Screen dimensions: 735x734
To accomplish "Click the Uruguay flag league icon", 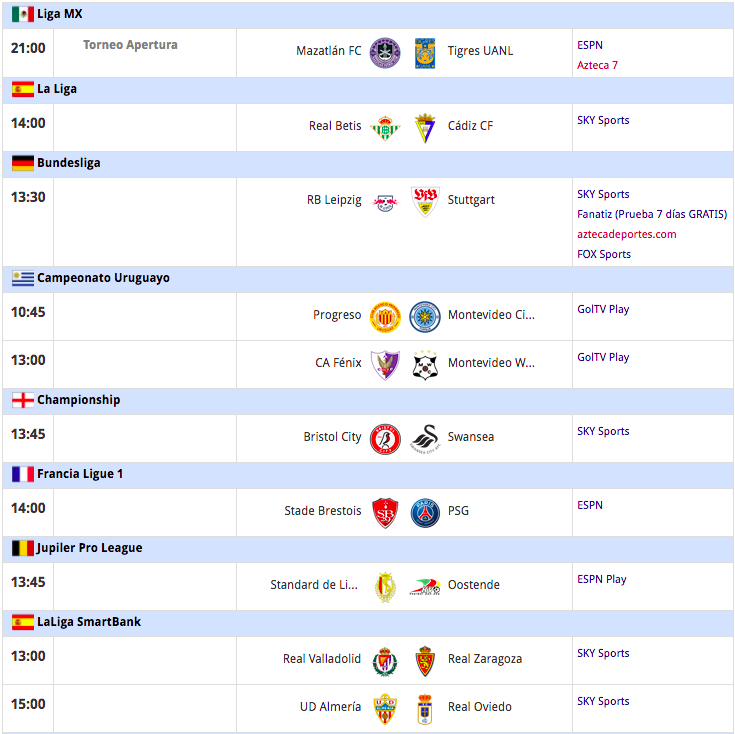I will 22,278.
